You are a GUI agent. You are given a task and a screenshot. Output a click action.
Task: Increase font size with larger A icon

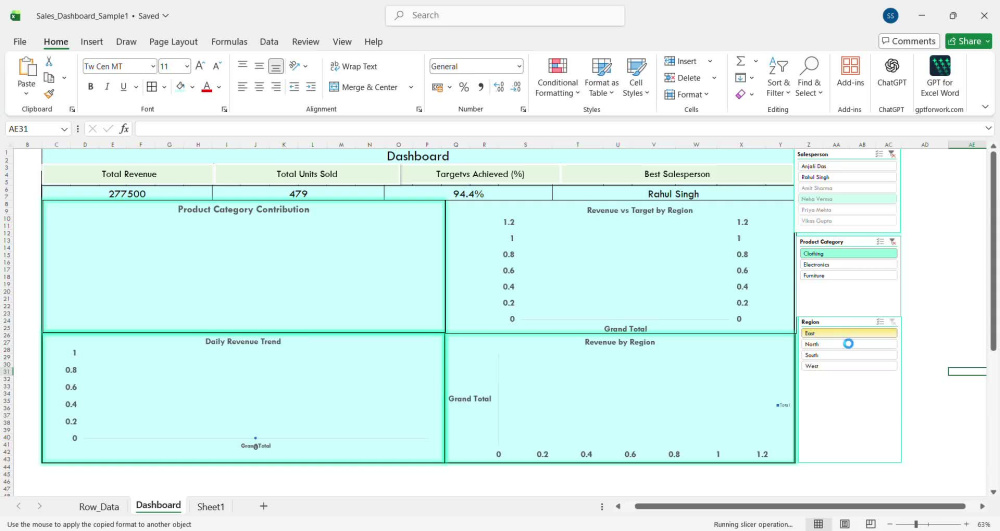click(200, 66)
